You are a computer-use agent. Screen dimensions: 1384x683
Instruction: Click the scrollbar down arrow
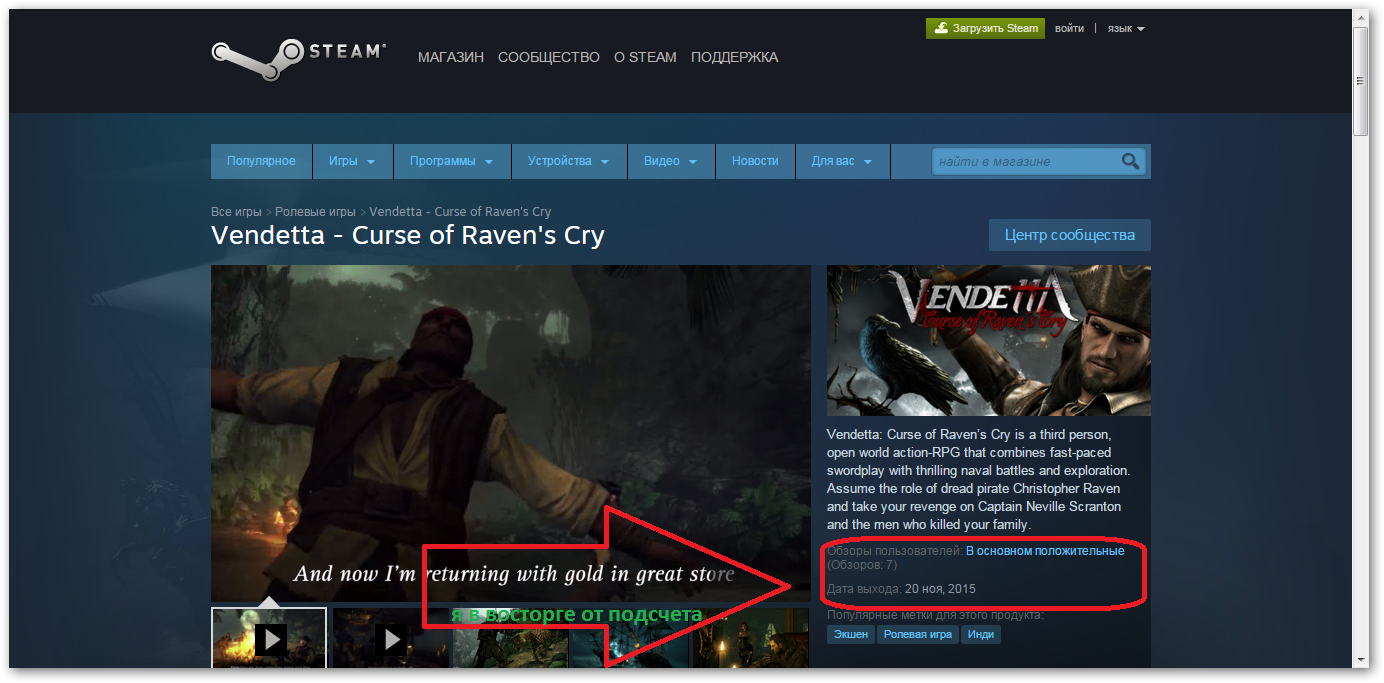click(x=1360, y=659)
